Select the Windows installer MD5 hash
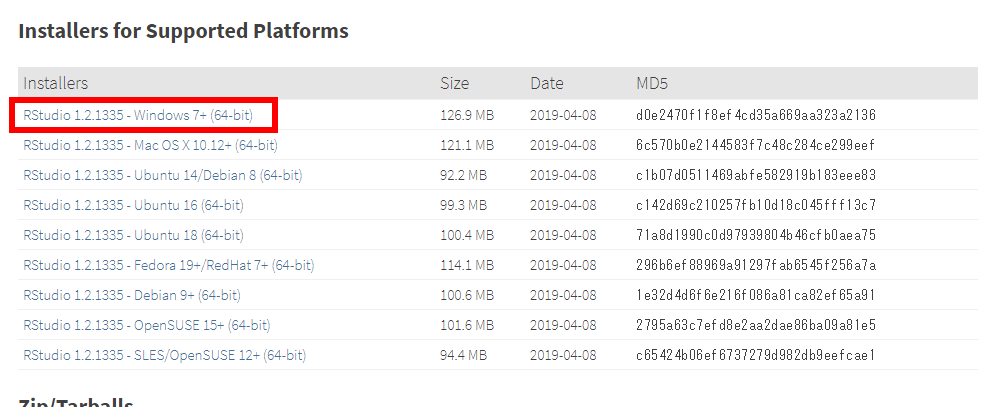The image size is (1007, 407). (756, 116)
